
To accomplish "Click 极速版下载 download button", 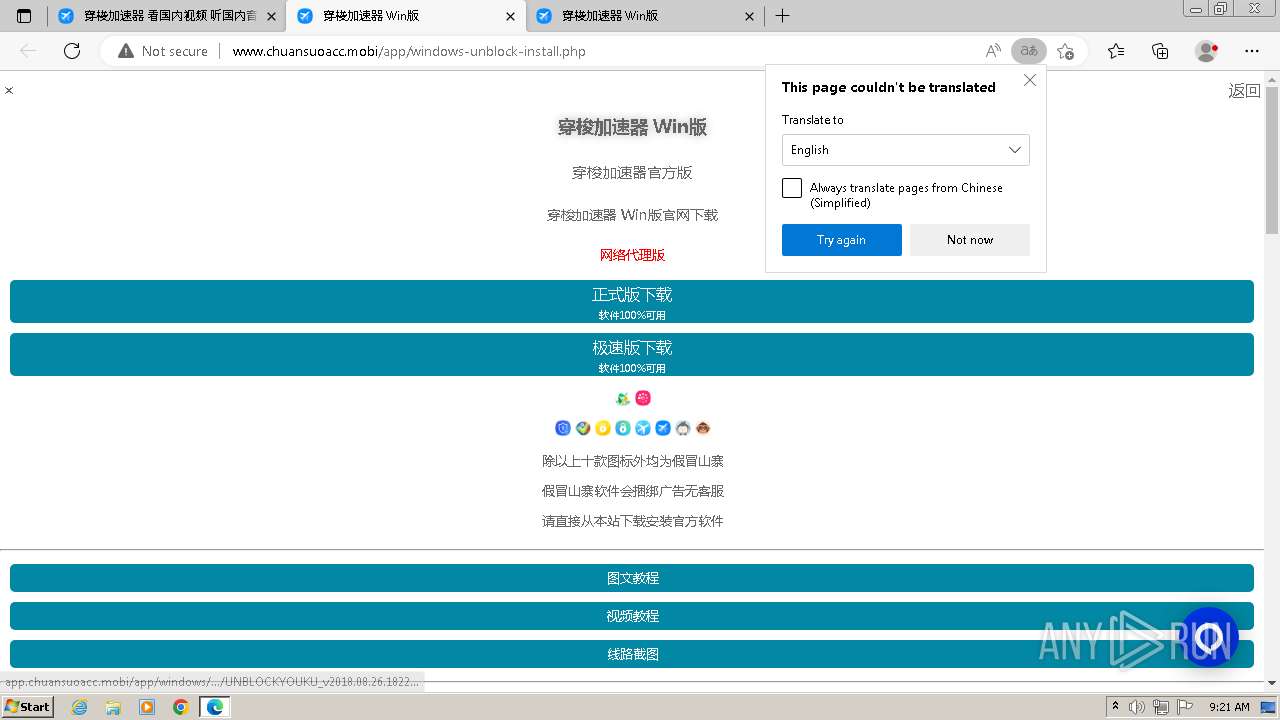I will (632, 355).
